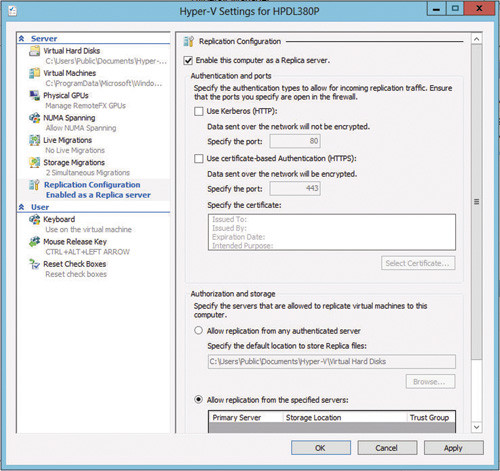Image resolution: width=500 pixels, height=471 pixels.
Task: Click the scrollbar up arrow
Action: click(477, 39)
